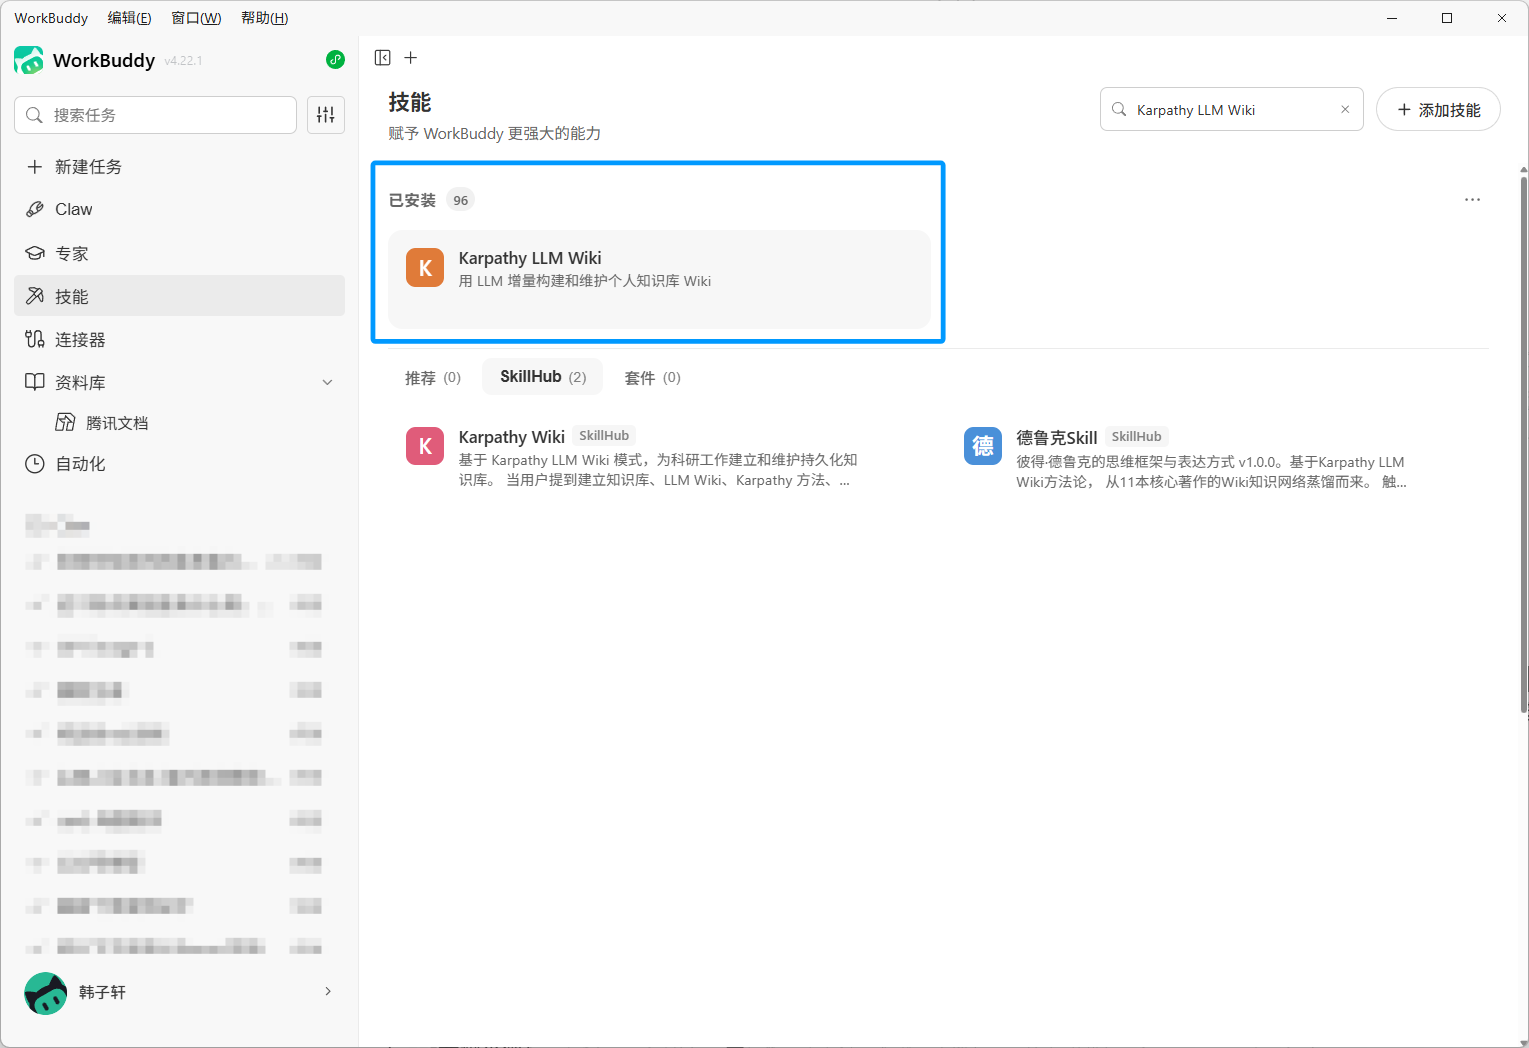The image size is (1529, 1048).
Task: Click the blue 德 icon of 德鲁克Skill
Action: tap(983, 446)
